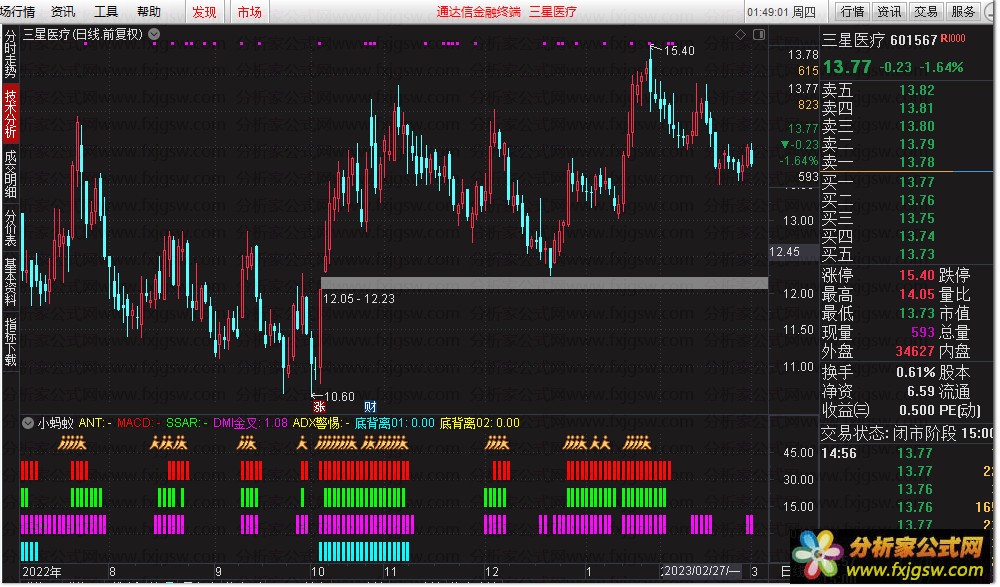Click the 底背离02: 0.00 indicator label

click(x=480, y=422)
